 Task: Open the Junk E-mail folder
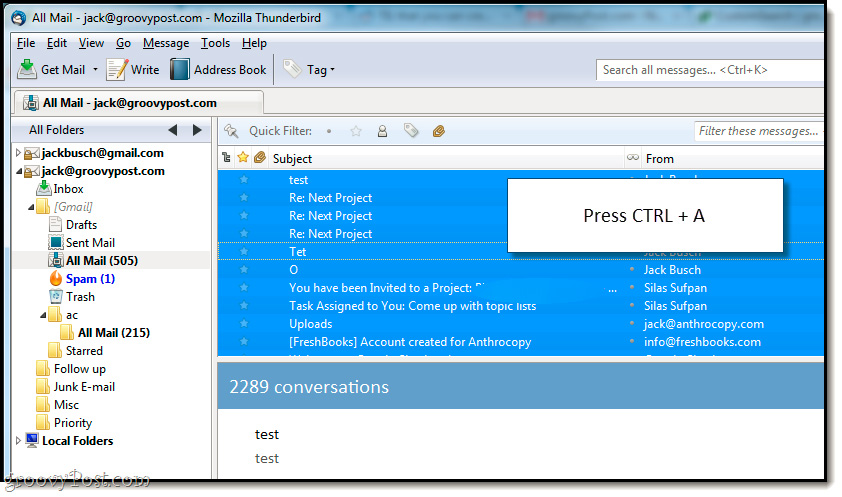point(84,387)
